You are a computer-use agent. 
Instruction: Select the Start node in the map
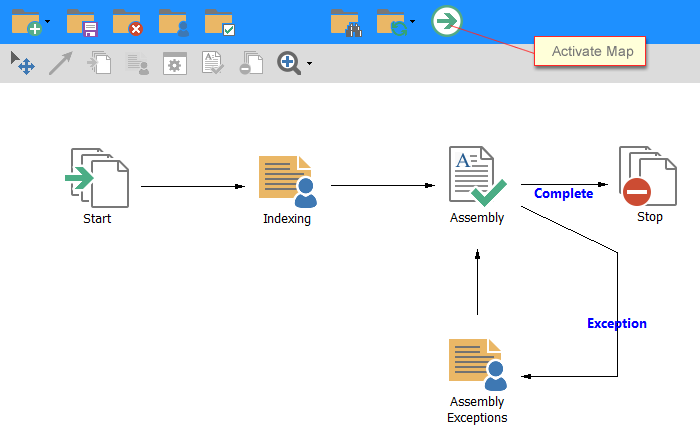click(97, 178)
